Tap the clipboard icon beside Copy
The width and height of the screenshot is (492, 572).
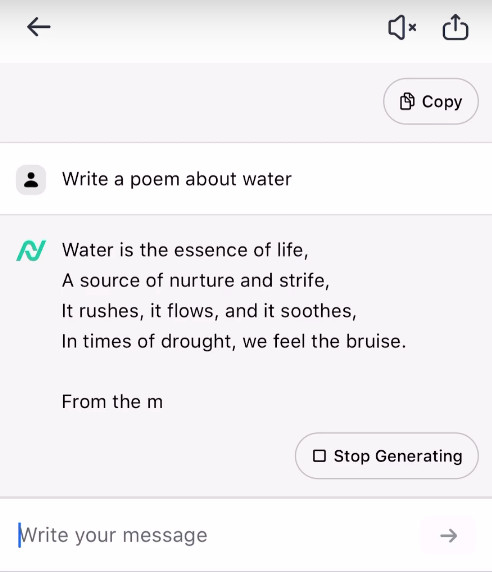(x=407, y=101)
